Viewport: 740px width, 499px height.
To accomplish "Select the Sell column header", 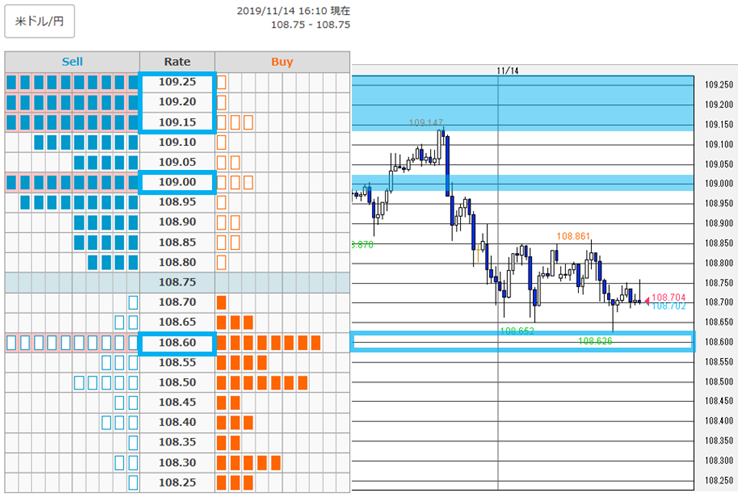I will point(72,62).
